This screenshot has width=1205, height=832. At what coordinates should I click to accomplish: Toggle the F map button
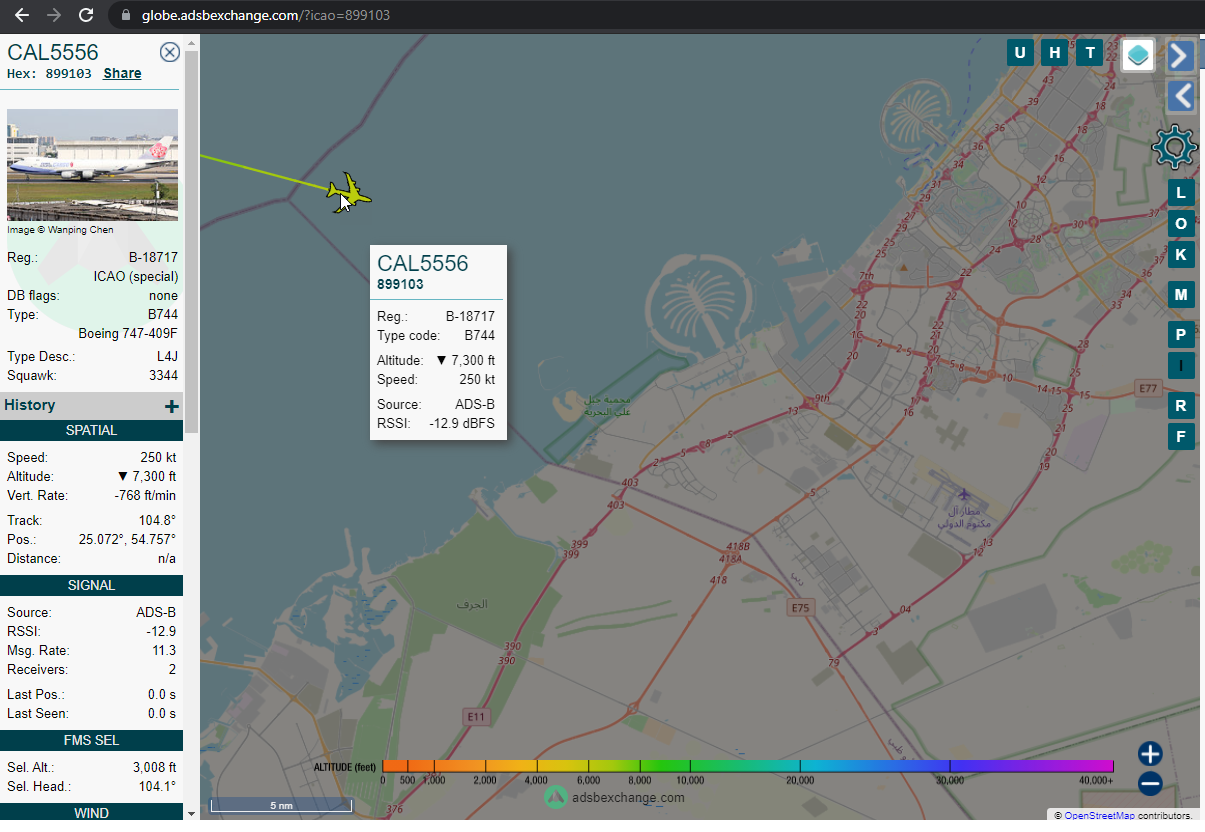(x=1181, y=437)
